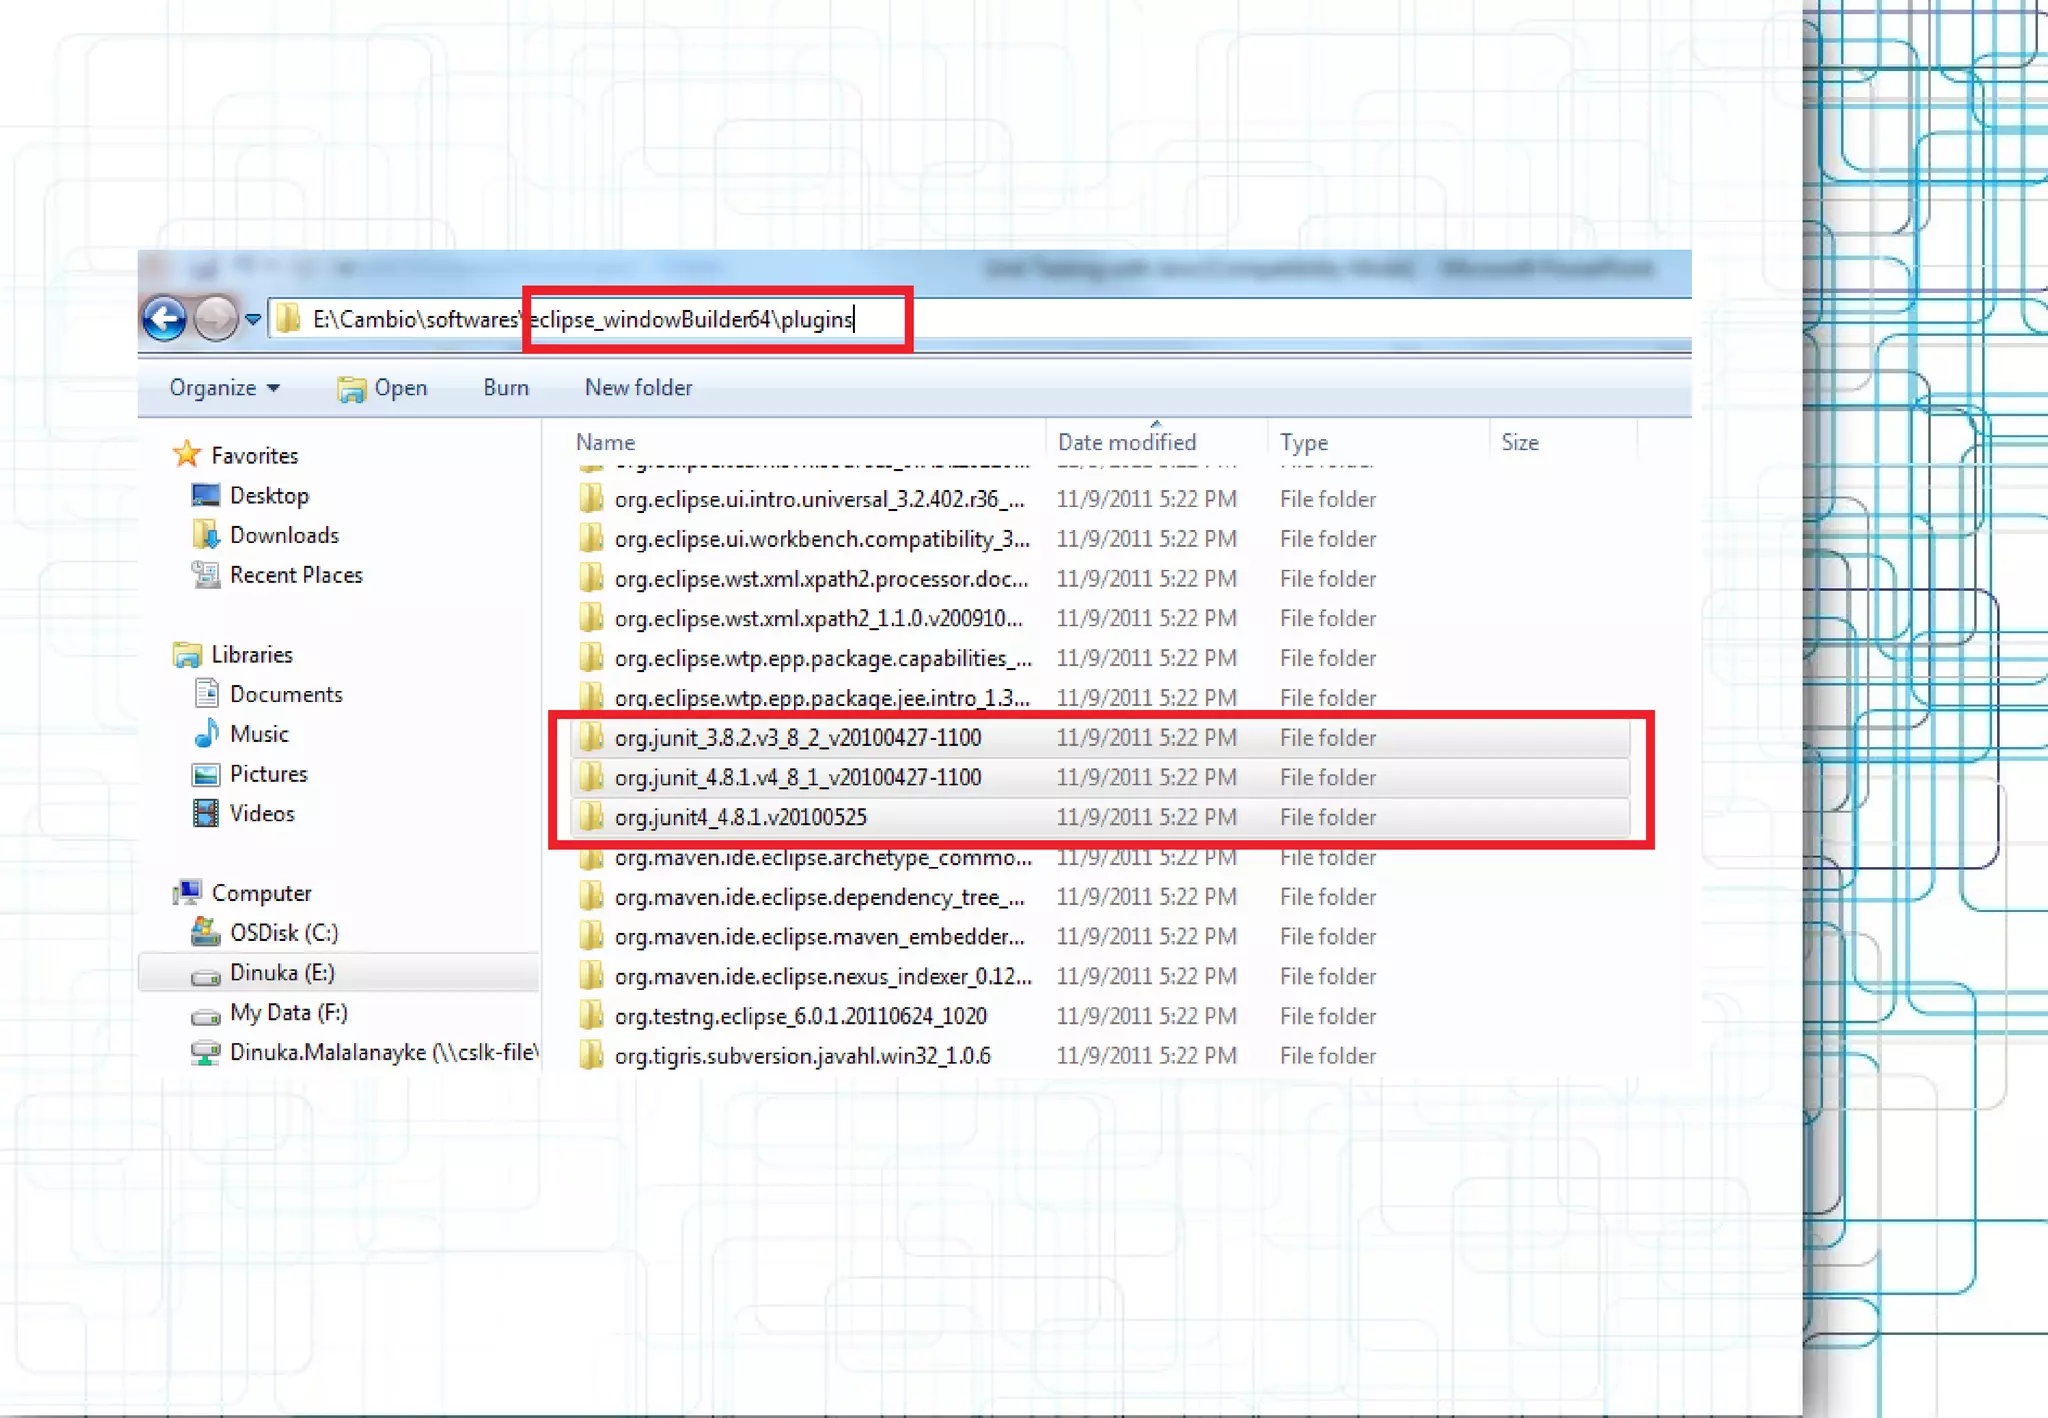Open the My Data (F:) drive
The height and width of the screenshot is (1418, 2048).
288,1013
